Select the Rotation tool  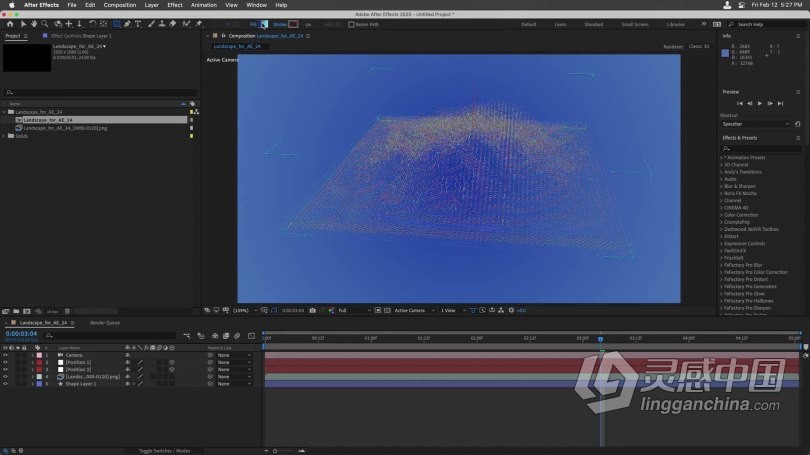(x=92, y=24)
